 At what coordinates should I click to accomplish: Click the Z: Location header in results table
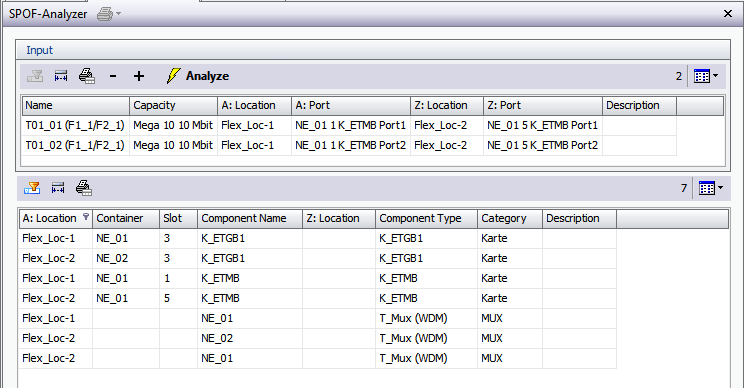(339, 218)
